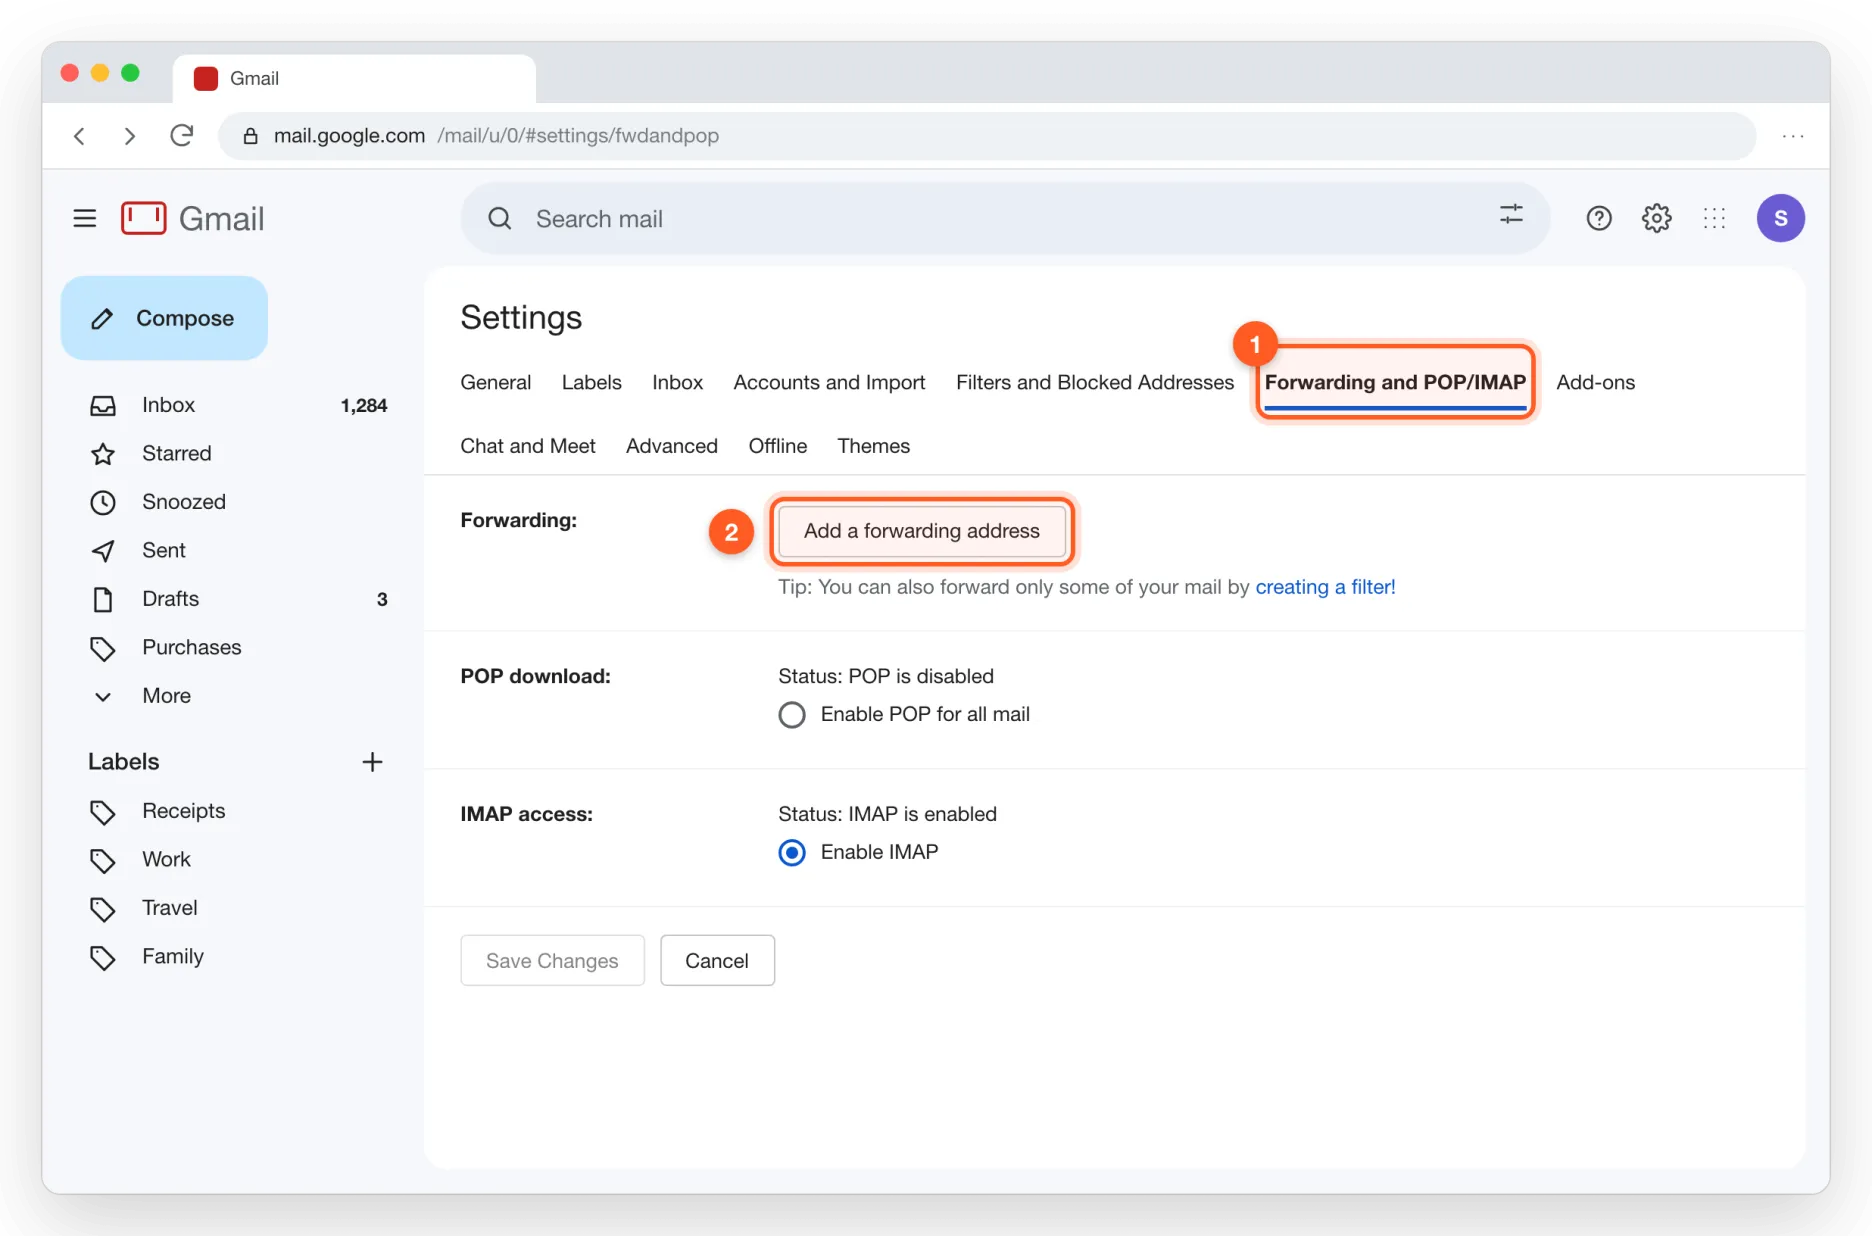
Task: Open the Accounts and Import tab
Action: pos(829,382)
